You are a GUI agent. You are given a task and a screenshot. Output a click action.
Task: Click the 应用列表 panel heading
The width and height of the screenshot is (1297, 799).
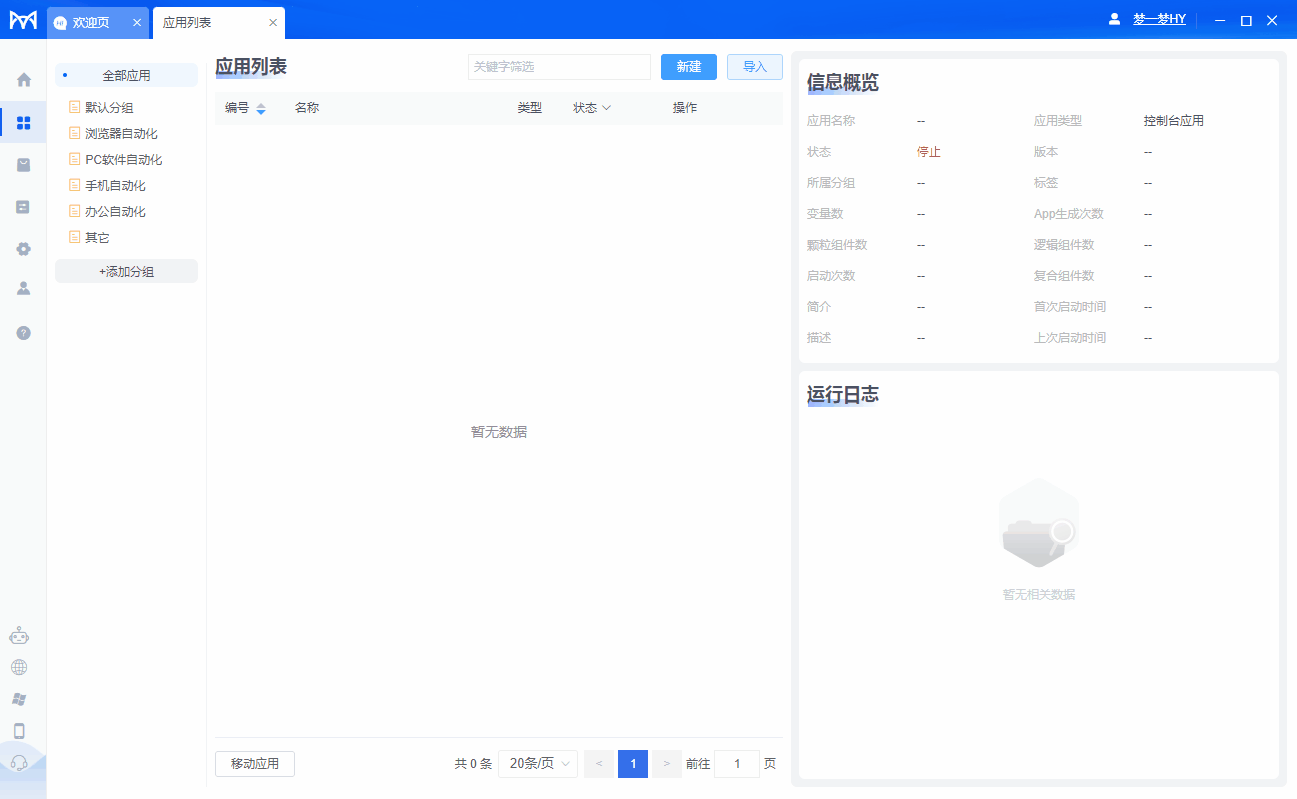251,67
